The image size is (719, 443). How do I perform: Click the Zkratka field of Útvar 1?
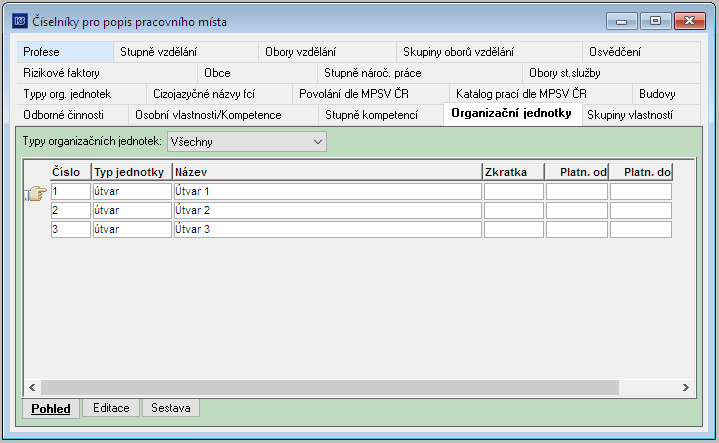[514, 191]
